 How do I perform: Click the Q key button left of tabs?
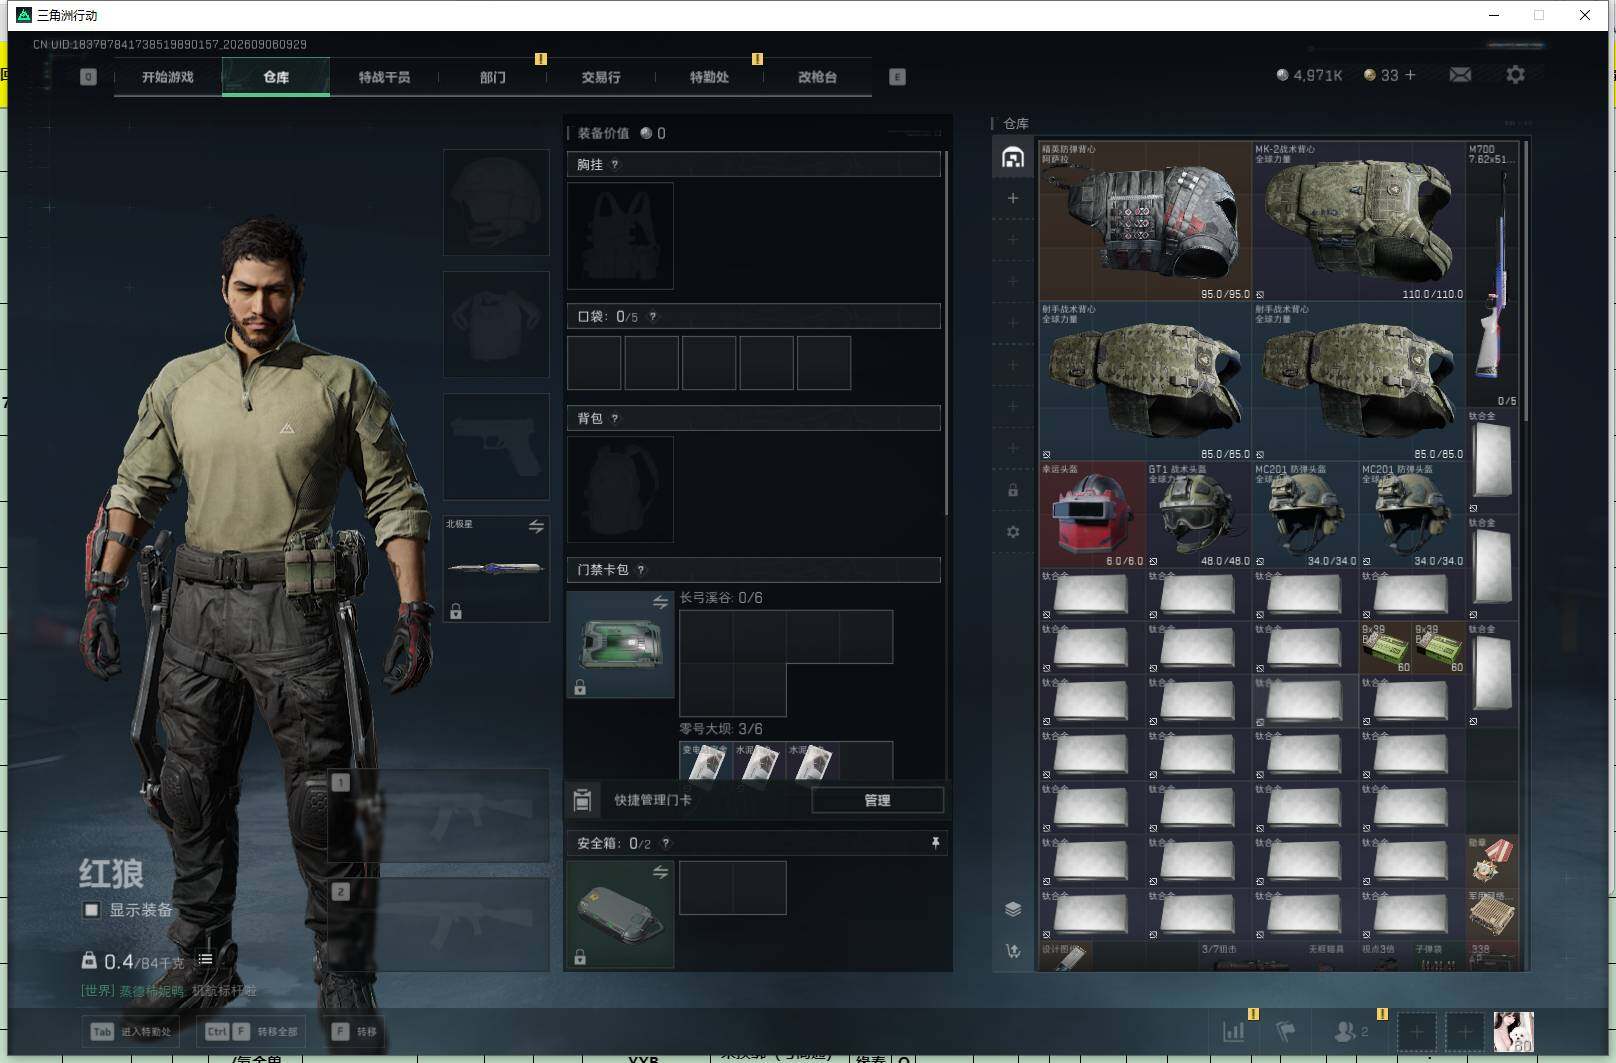tap(88, 77)
